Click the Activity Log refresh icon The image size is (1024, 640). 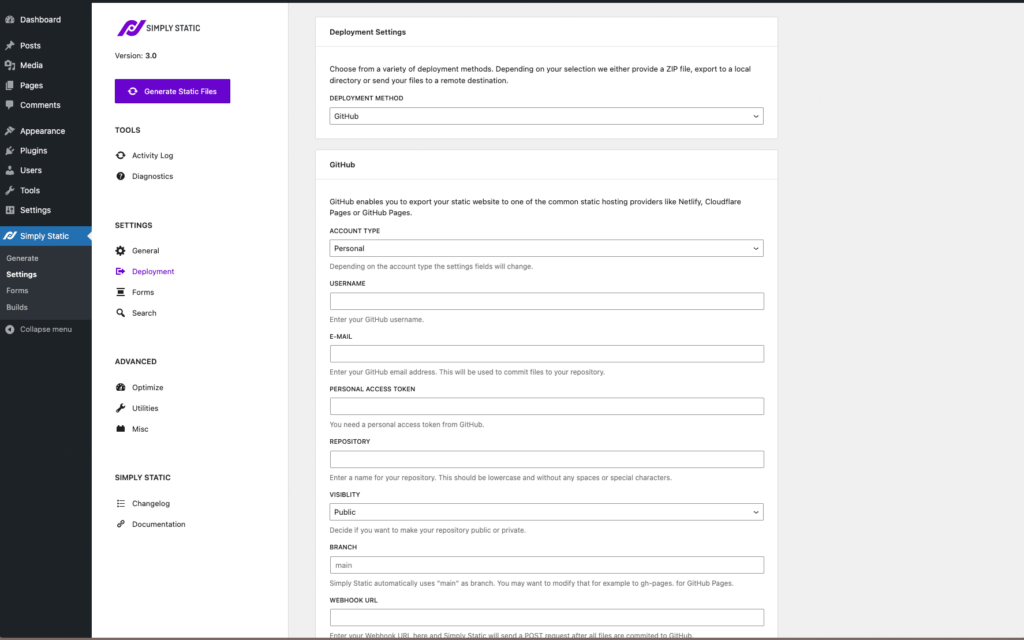120,155
